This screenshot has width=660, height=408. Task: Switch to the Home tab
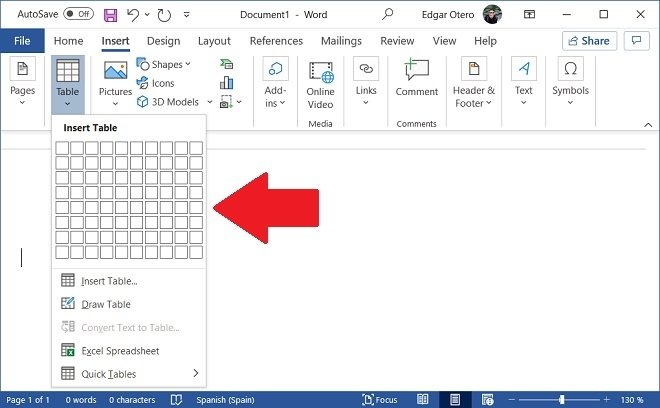tap(68, 41)
